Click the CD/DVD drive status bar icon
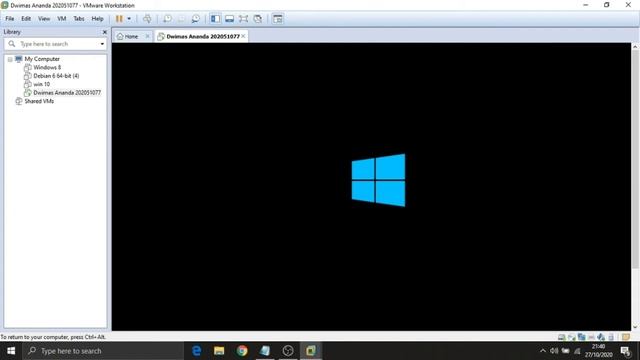Screen dimensions: 640x360 pos(572,337)
